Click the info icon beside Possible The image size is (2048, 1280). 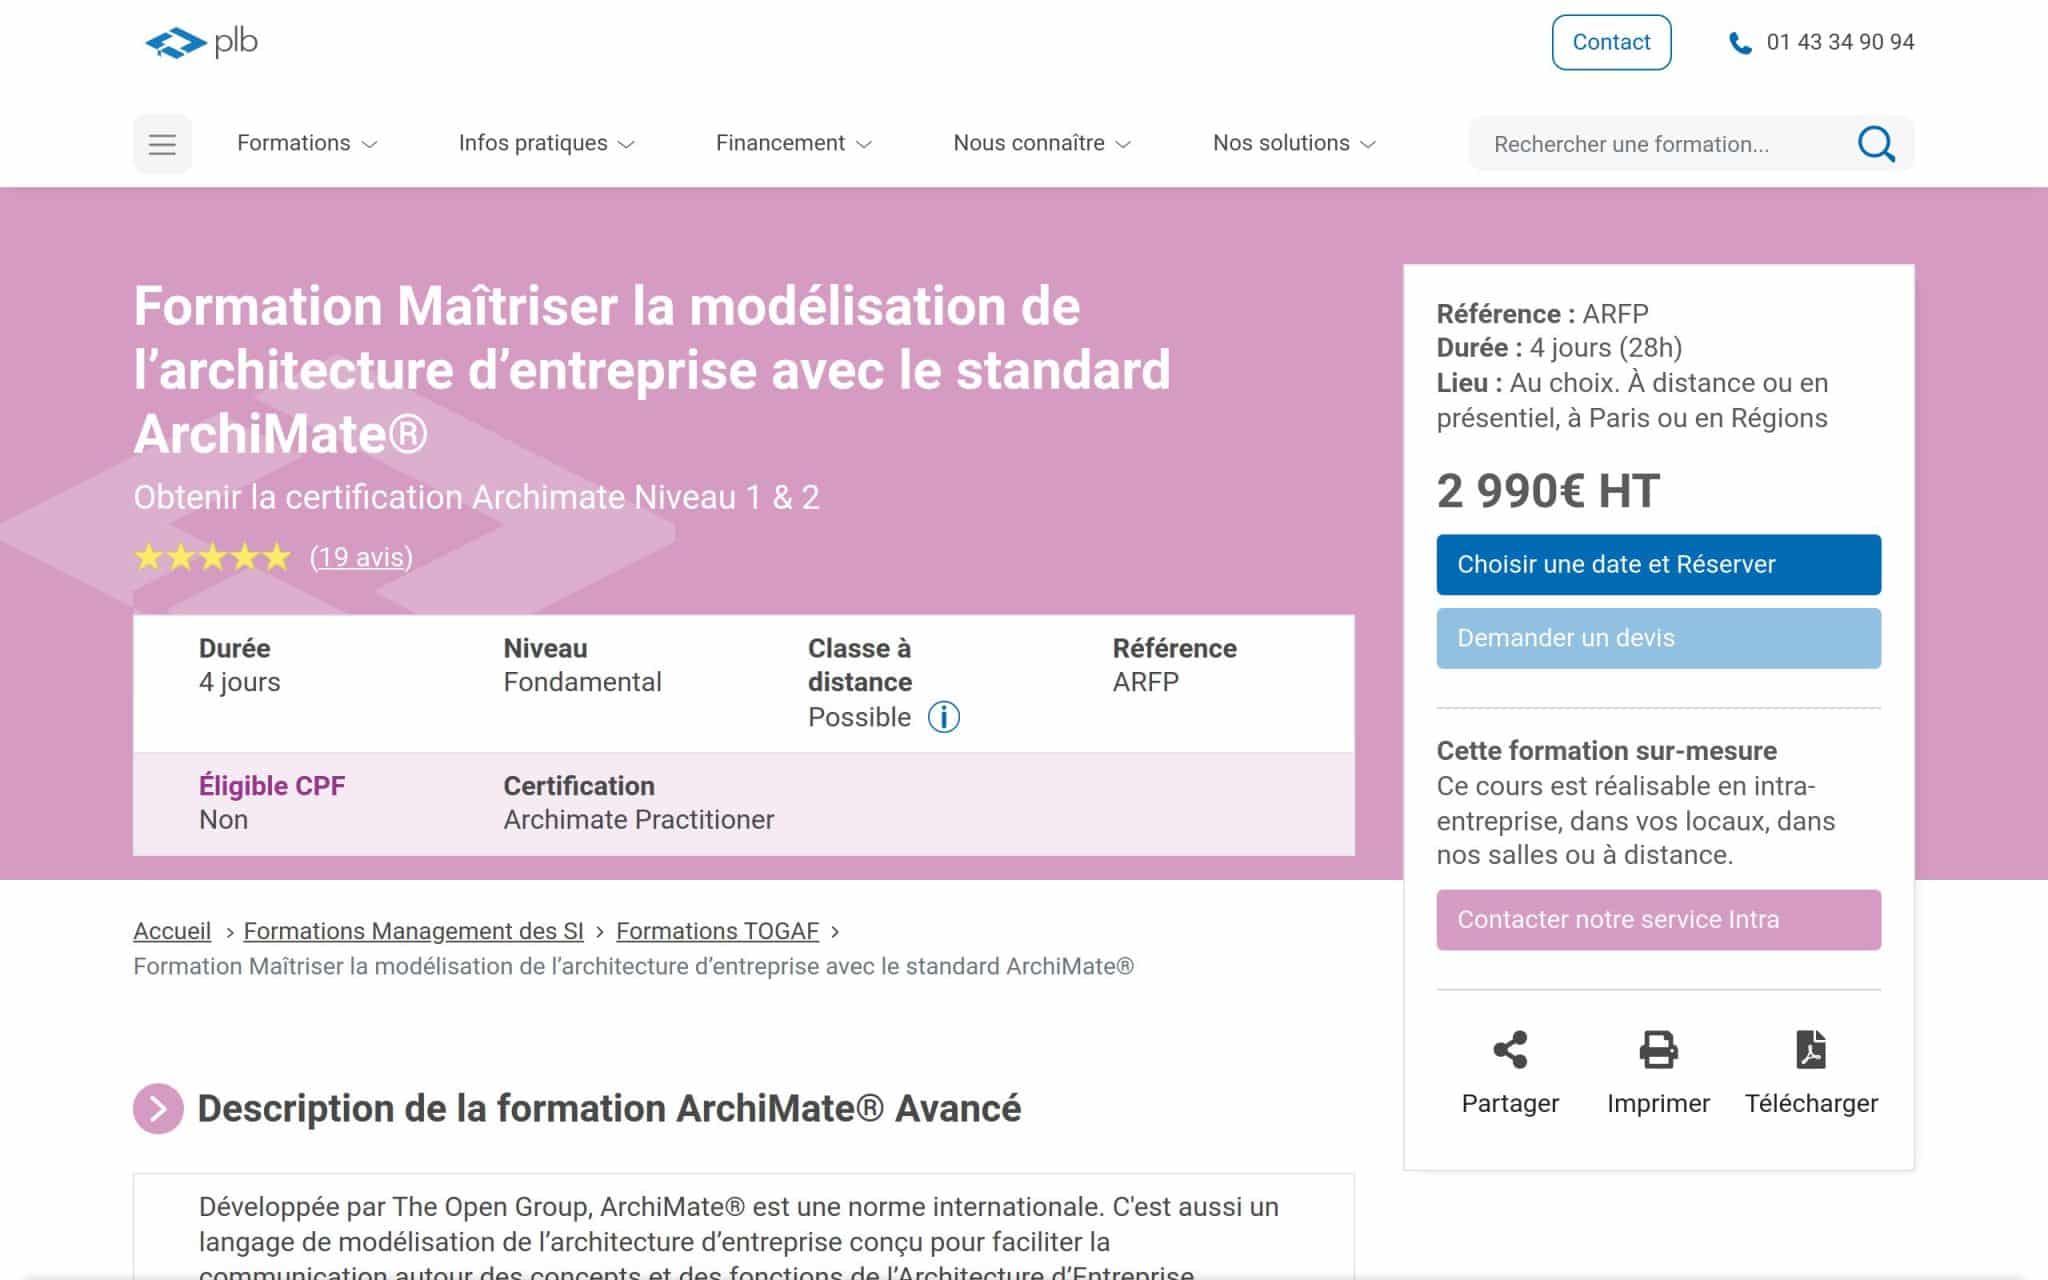click(943, 717)
